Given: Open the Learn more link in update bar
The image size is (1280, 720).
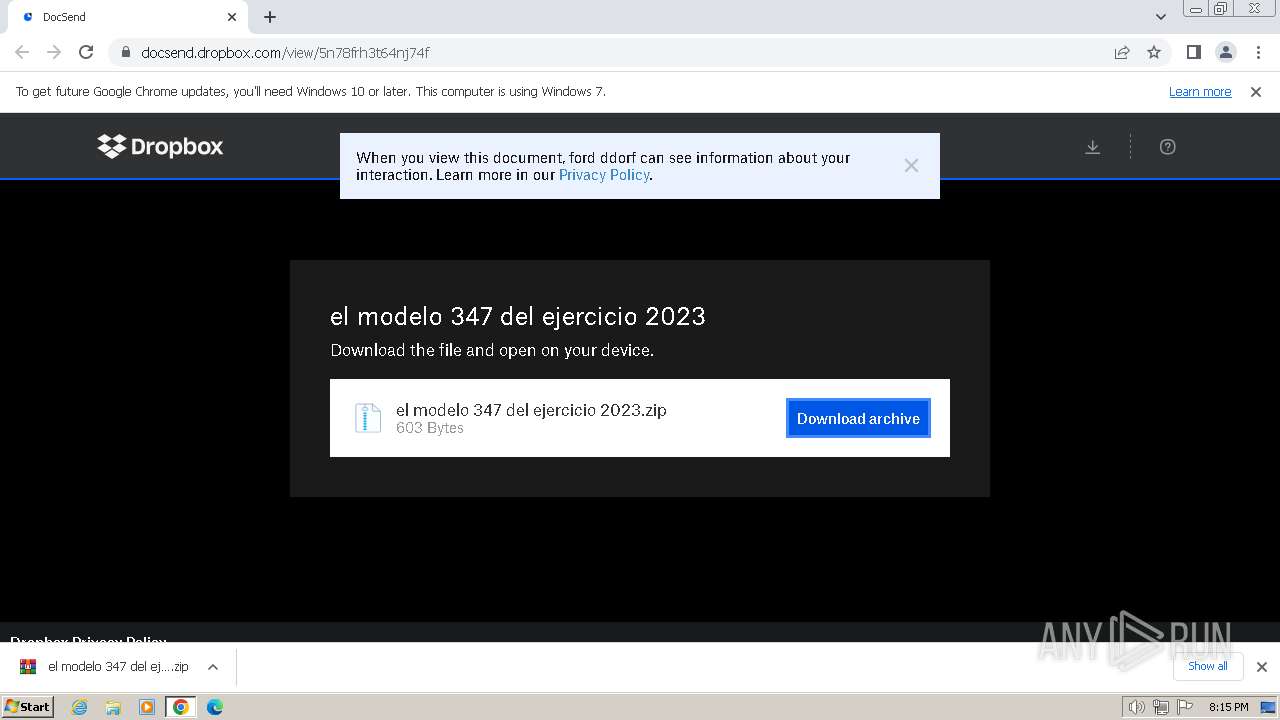Looking at the screenshot, I should pos(1200,92).
